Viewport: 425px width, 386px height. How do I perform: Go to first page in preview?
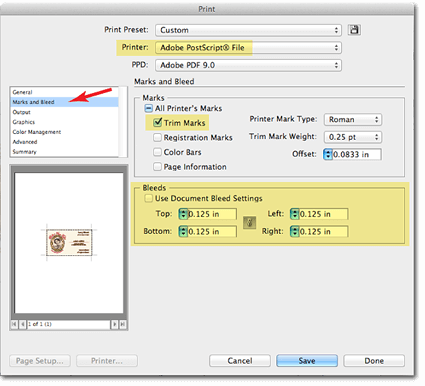pyautogui.click(x=14, y=324)
